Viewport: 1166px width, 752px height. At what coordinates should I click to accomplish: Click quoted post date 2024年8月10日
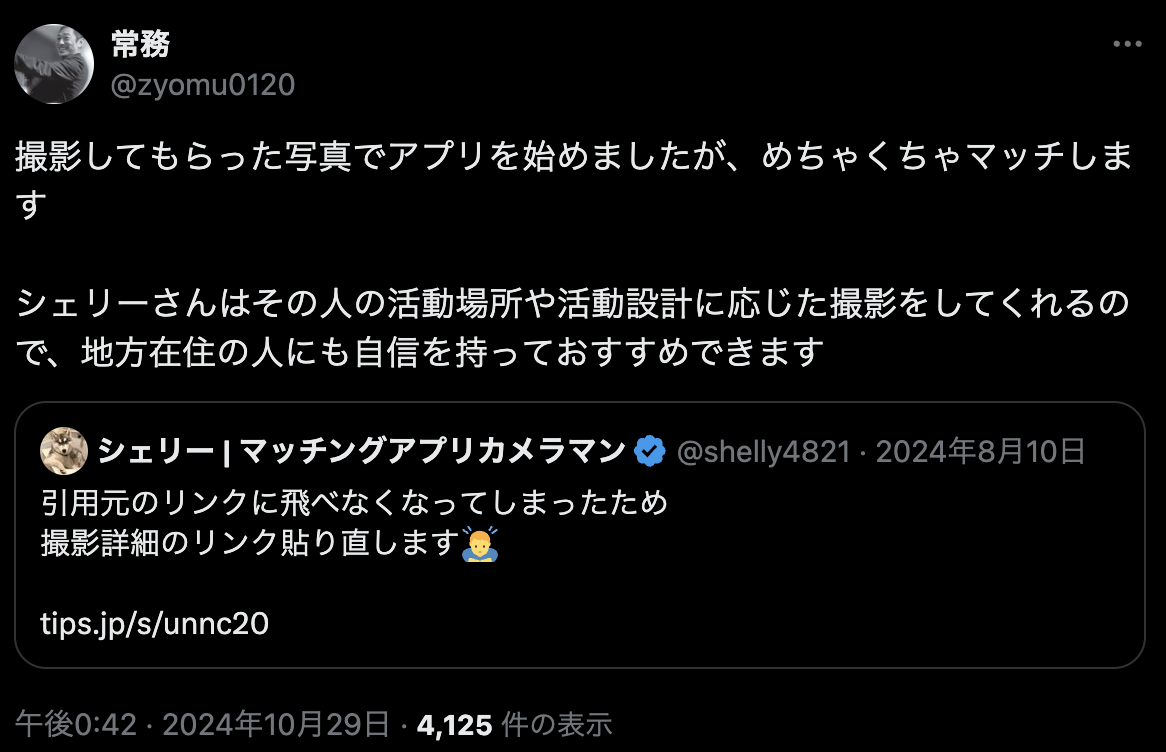tap(981, 451)
